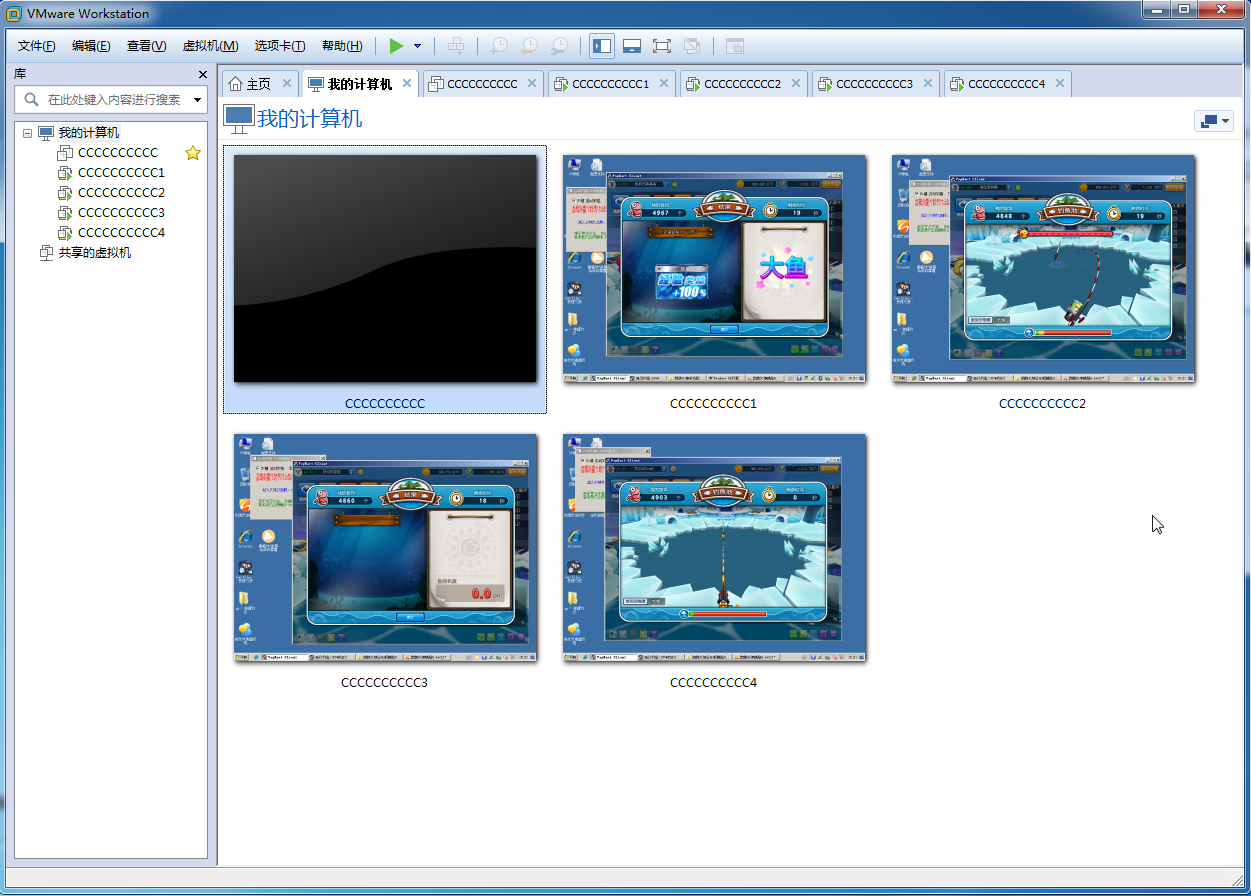Click the console view toolbar icon
Viewport: 1251px width, 896px height.
coord(735,46)
